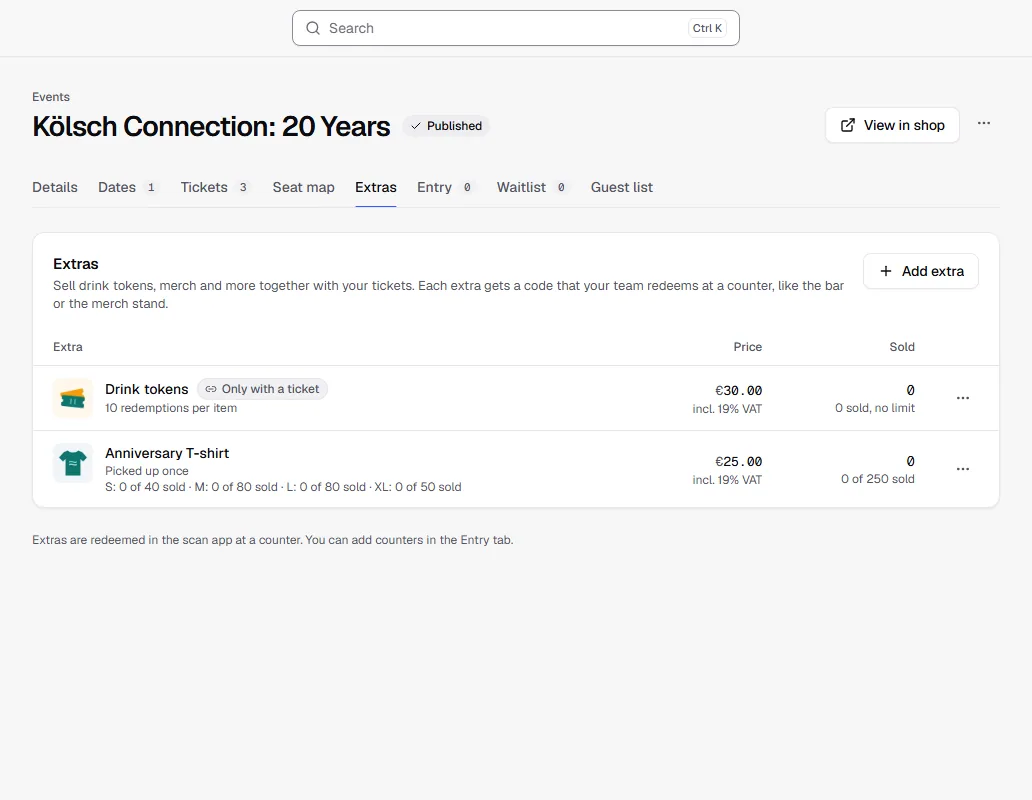
Task: Select the Drink tokens extra name
Action: point(147,389)
